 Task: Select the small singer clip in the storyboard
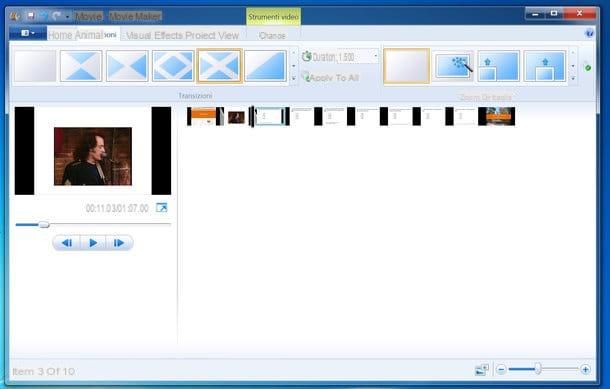coord(236,117)
